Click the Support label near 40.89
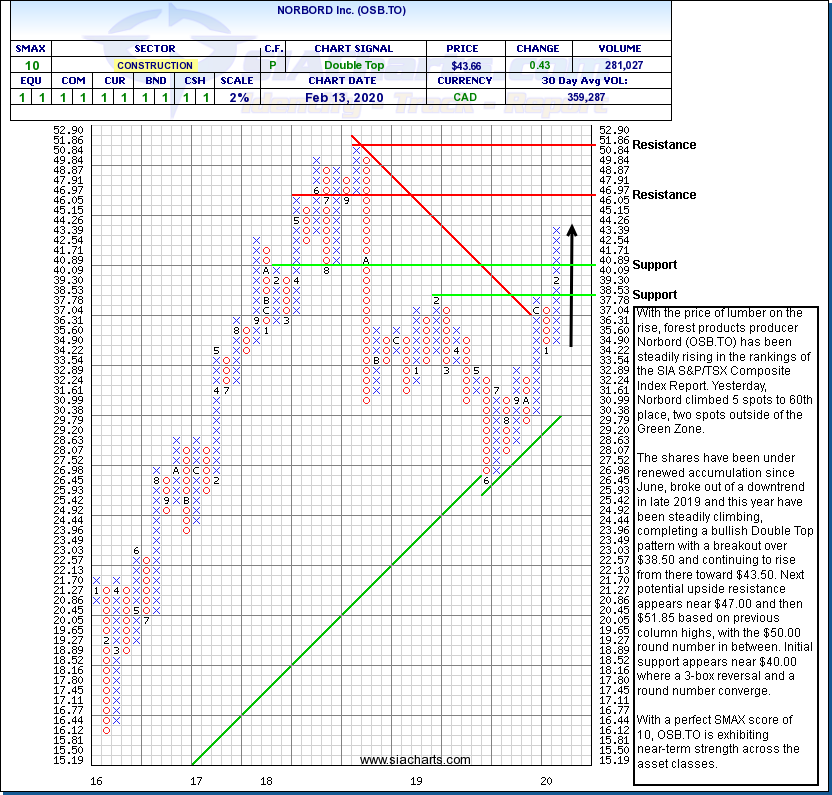 (x=654, y=265)
